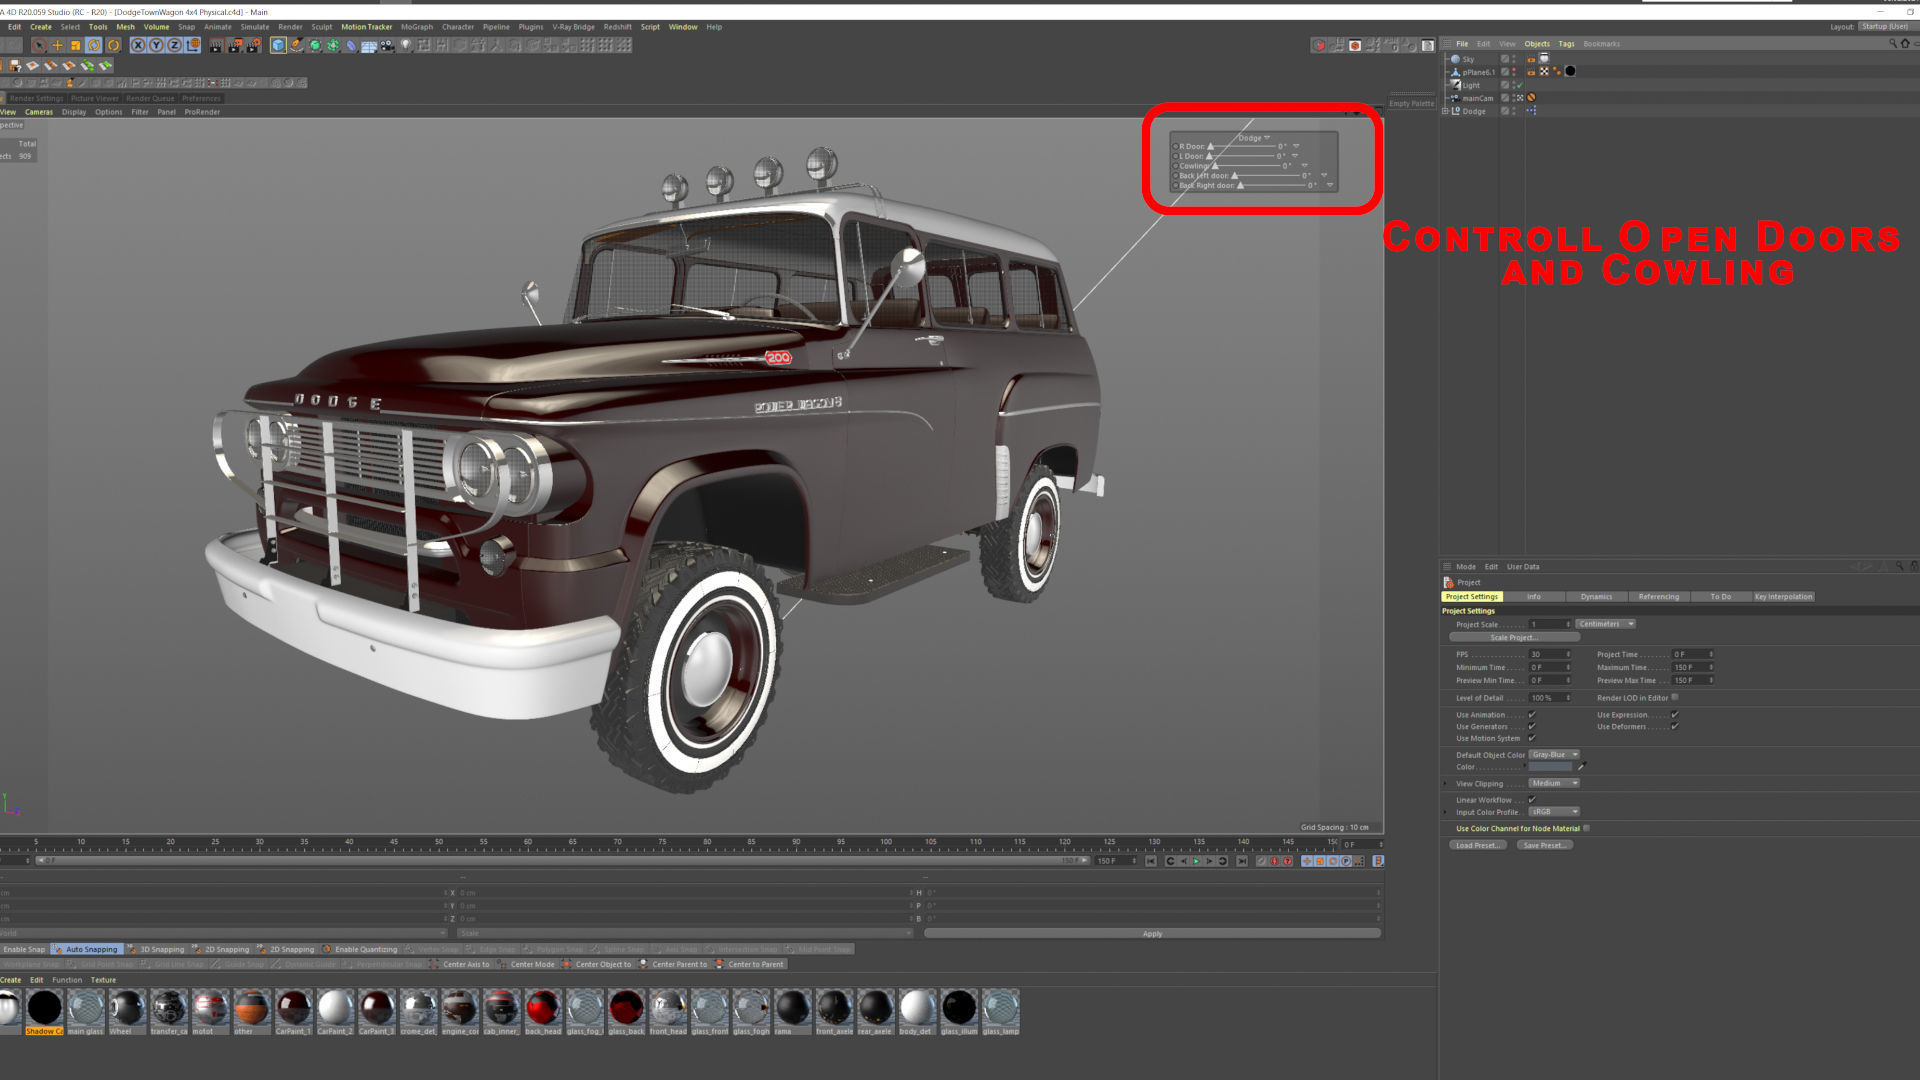
Task: Open the MoGraph menu
Action: [x=417, y=27]
